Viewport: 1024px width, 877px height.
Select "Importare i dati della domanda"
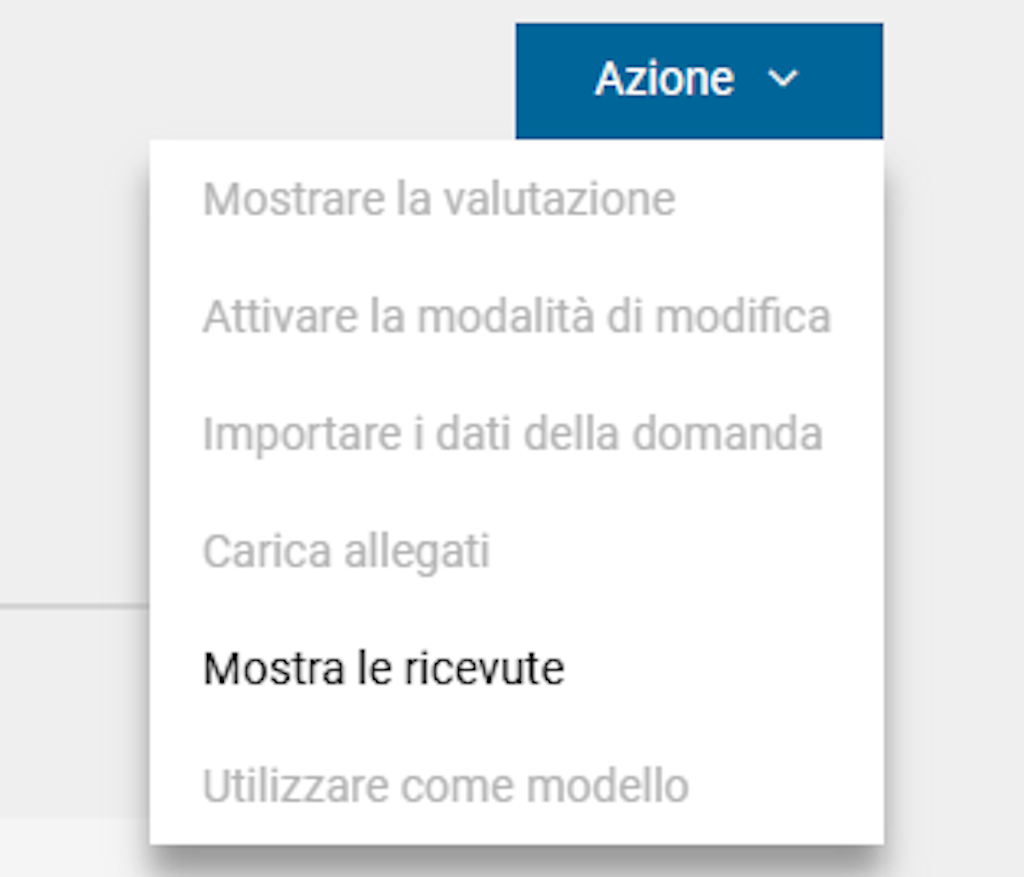click(512, 434)
